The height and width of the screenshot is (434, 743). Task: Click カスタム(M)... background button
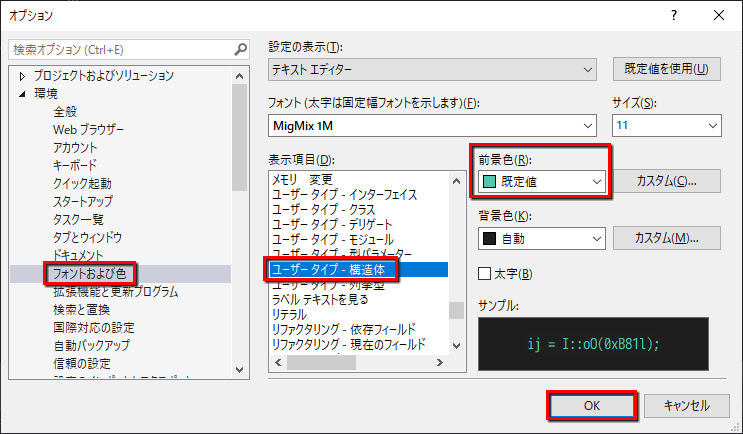click(x=667, y=238)
